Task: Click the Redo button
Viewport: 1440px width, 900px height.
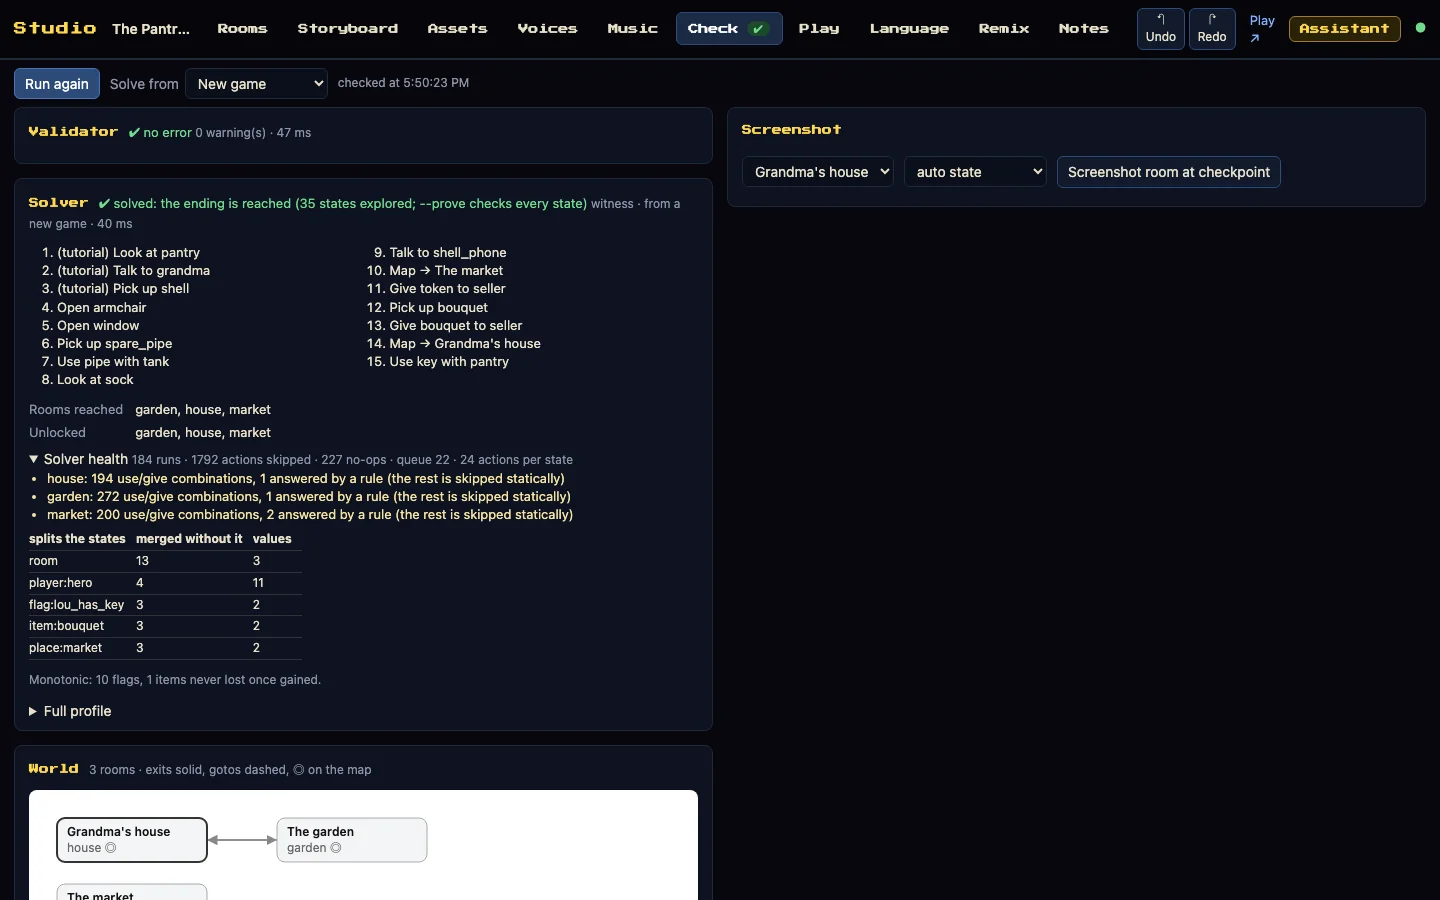Action: pos(1212,29)
